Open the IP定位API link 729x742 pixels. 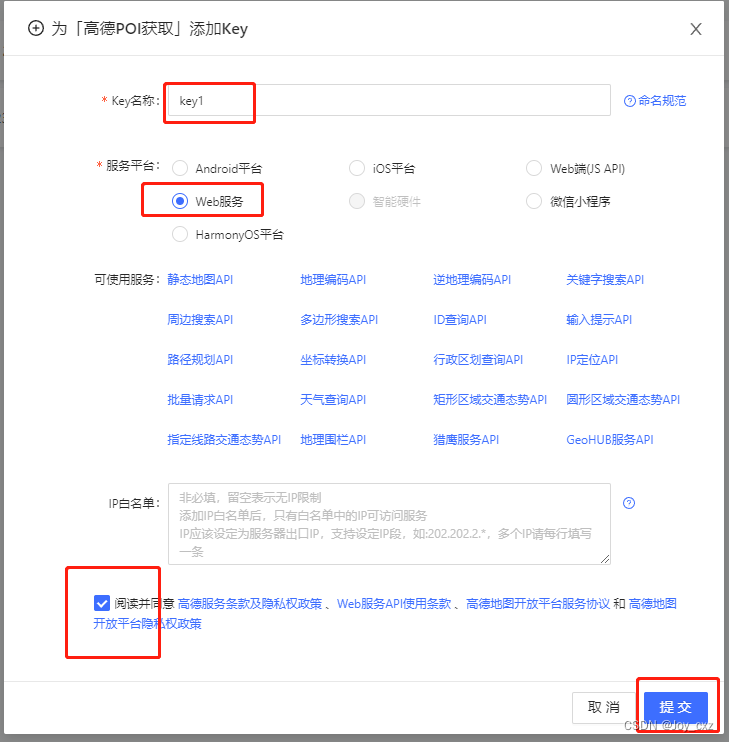pyautogui.click(x=592, y=360)
